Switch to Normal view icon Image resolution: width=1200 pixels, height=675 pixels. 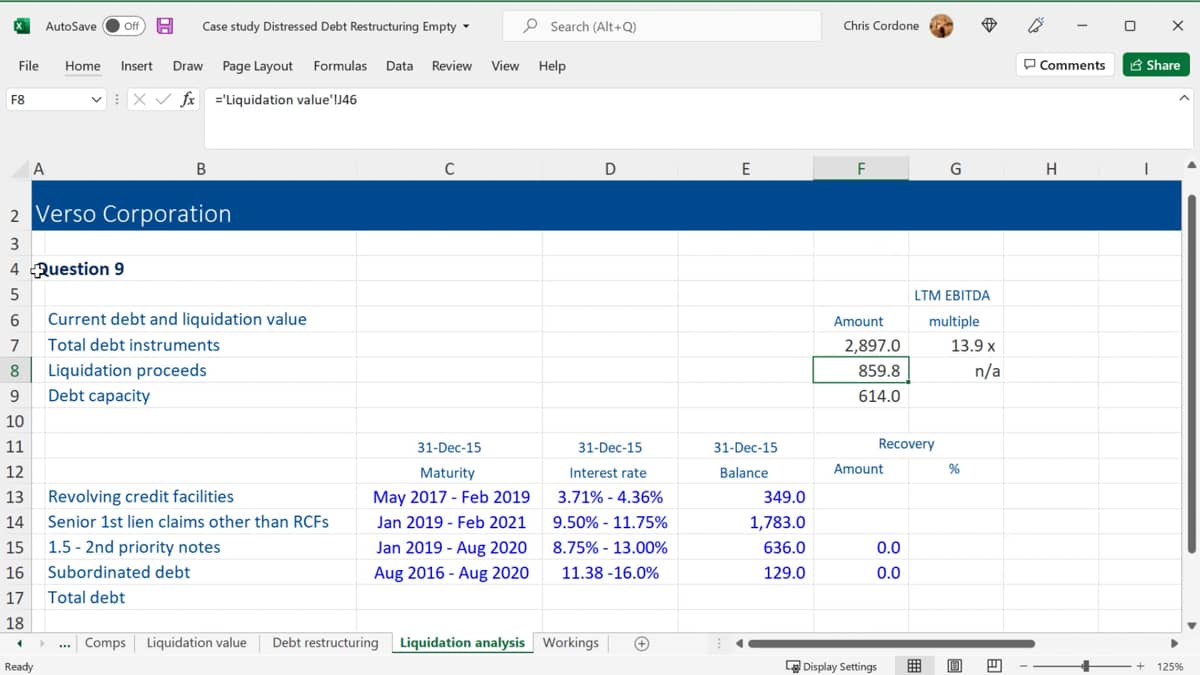pos(914,666)
